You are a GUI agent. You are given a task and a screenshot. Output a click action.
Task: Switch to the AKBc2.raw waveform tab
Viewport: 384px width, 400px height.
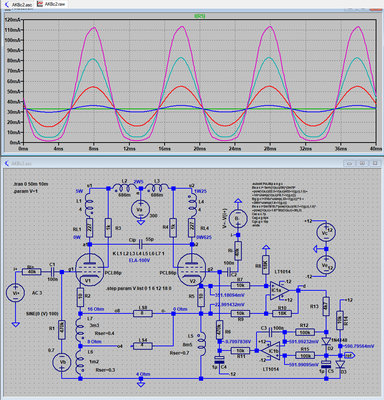[51, 4]
